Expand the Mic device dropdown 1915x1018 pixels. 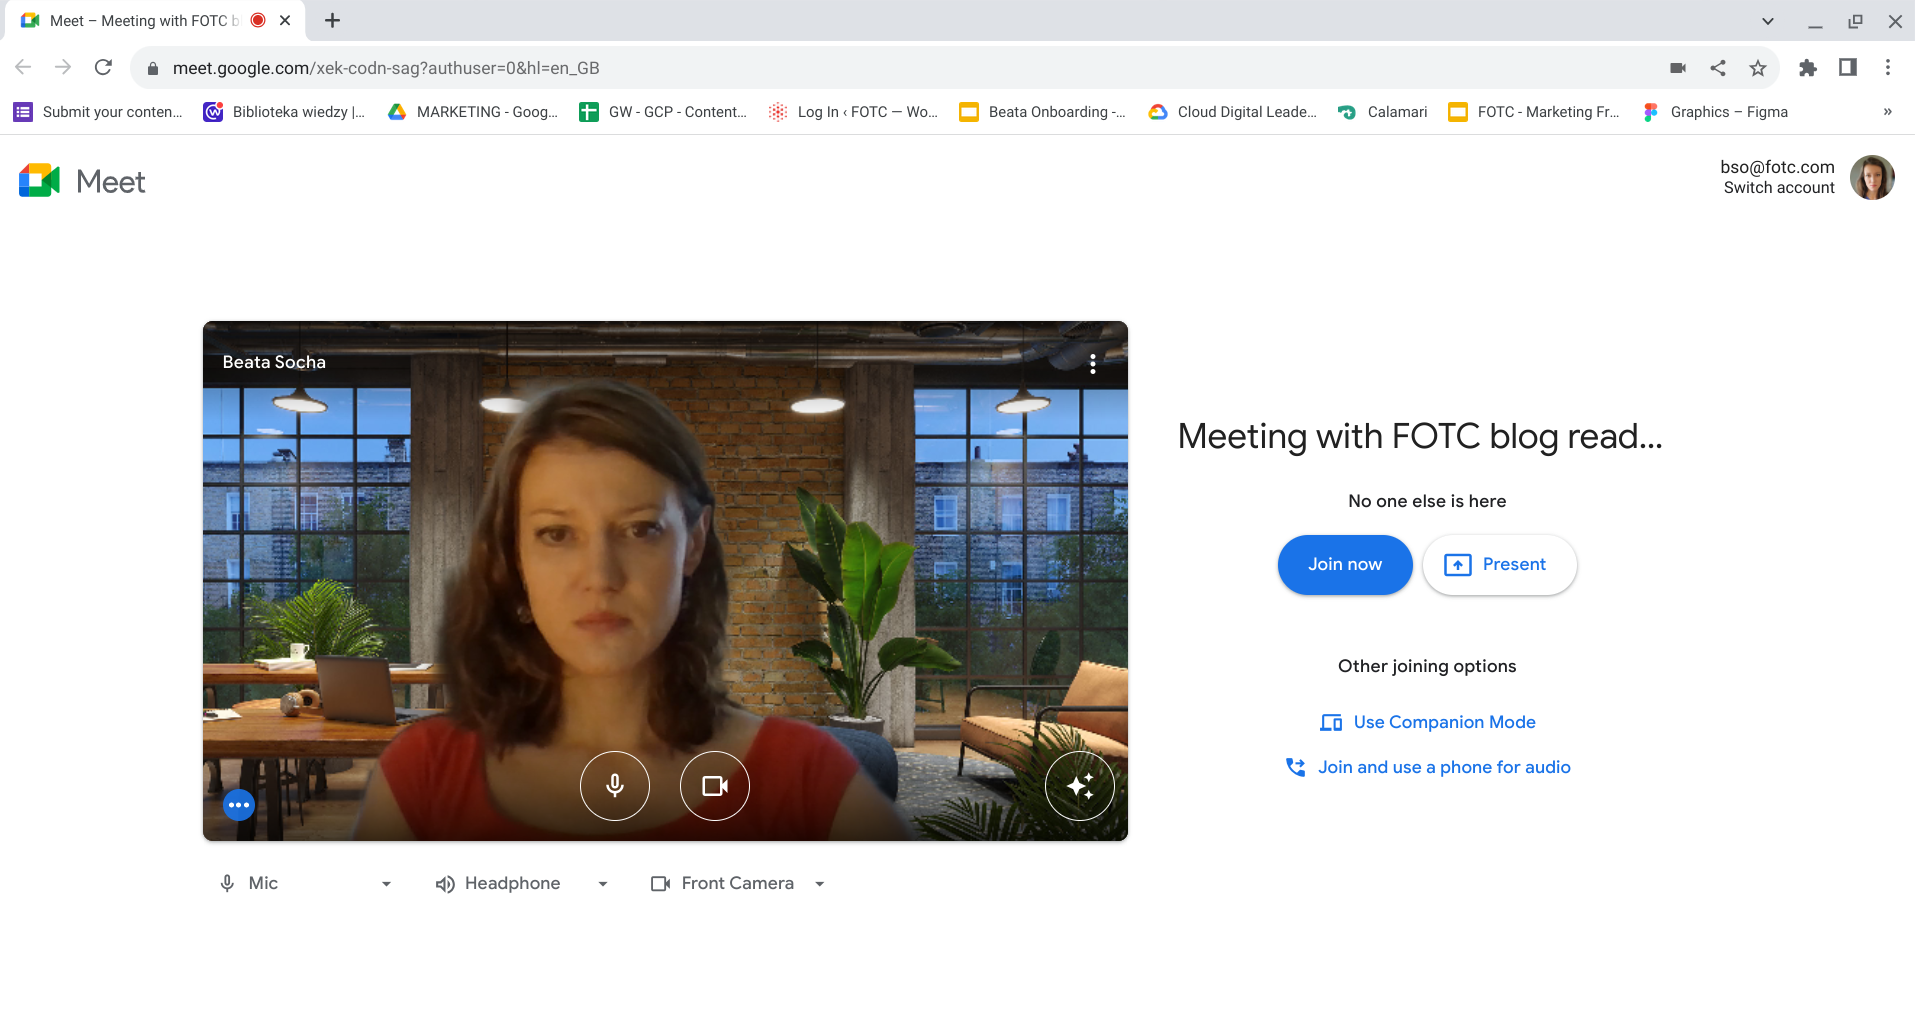click(x=306, y=883)
